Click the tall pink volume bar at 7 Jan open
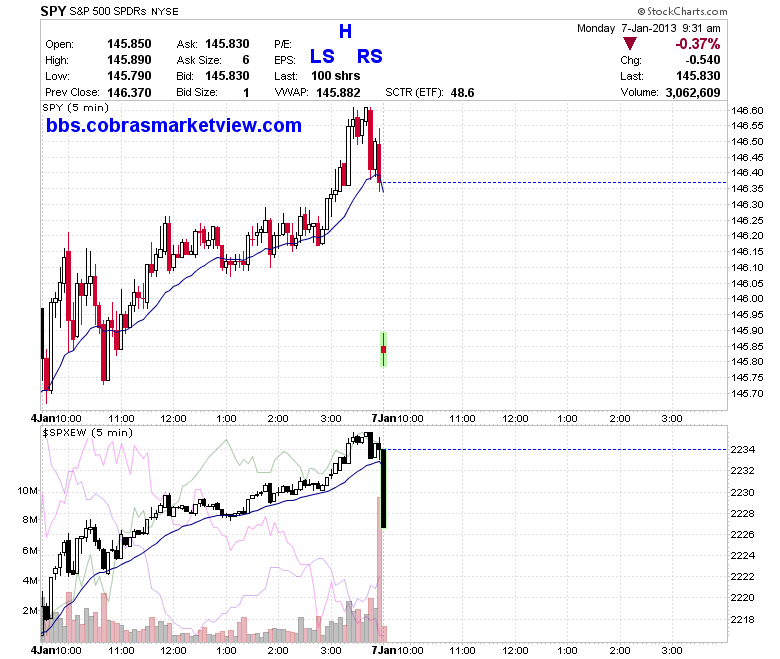The width and height of the screenshot is (780, 659). (379, 569)
